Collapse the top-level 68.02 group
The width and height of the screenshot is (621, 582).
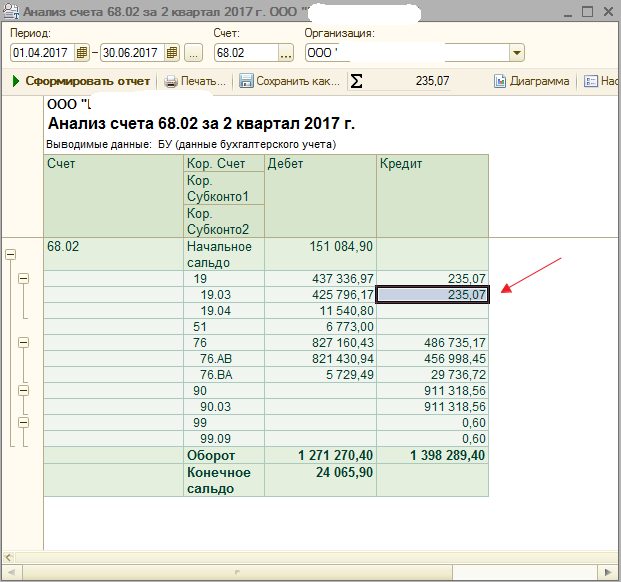tap(10, 254)
